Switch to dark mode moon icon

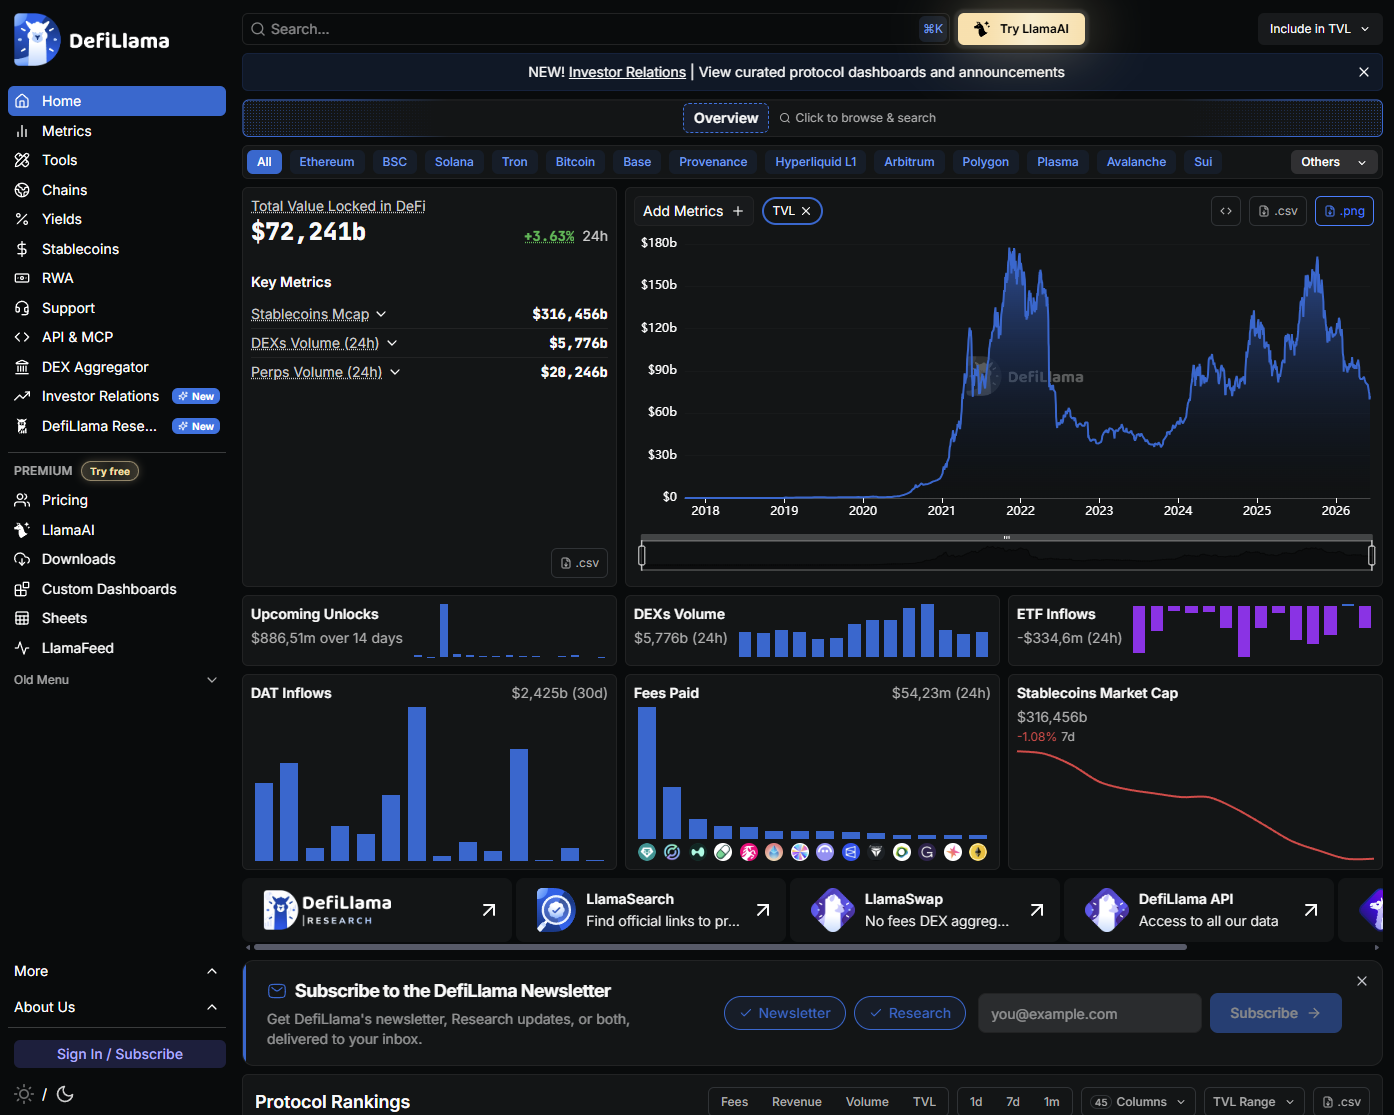65,1094
